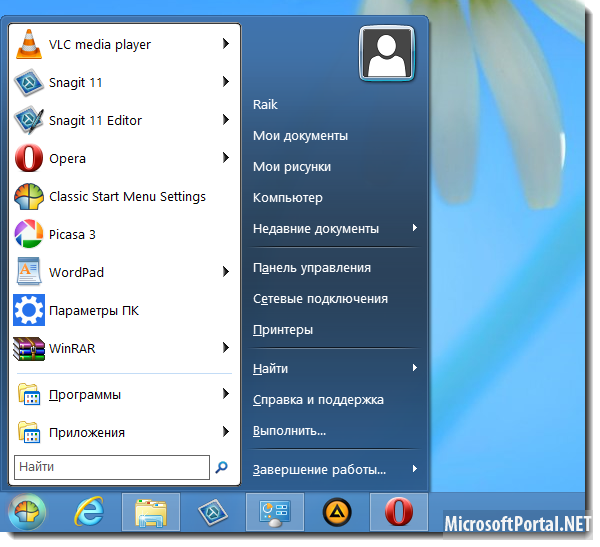Click the Start button shell orb
This screenshot has height=547, width=600.
coord(27,512)
